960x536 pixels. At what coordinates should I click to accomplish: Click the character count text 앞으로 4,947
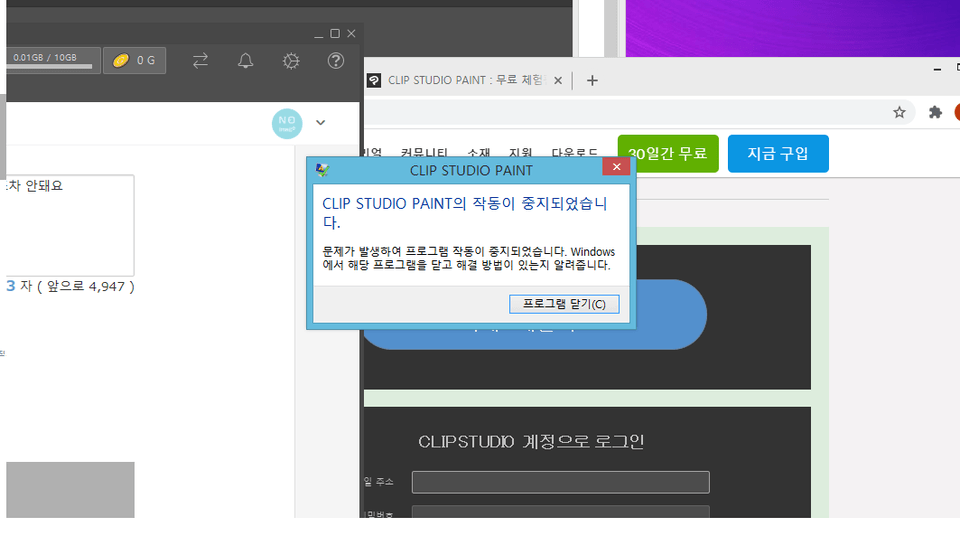coord(86,287)
